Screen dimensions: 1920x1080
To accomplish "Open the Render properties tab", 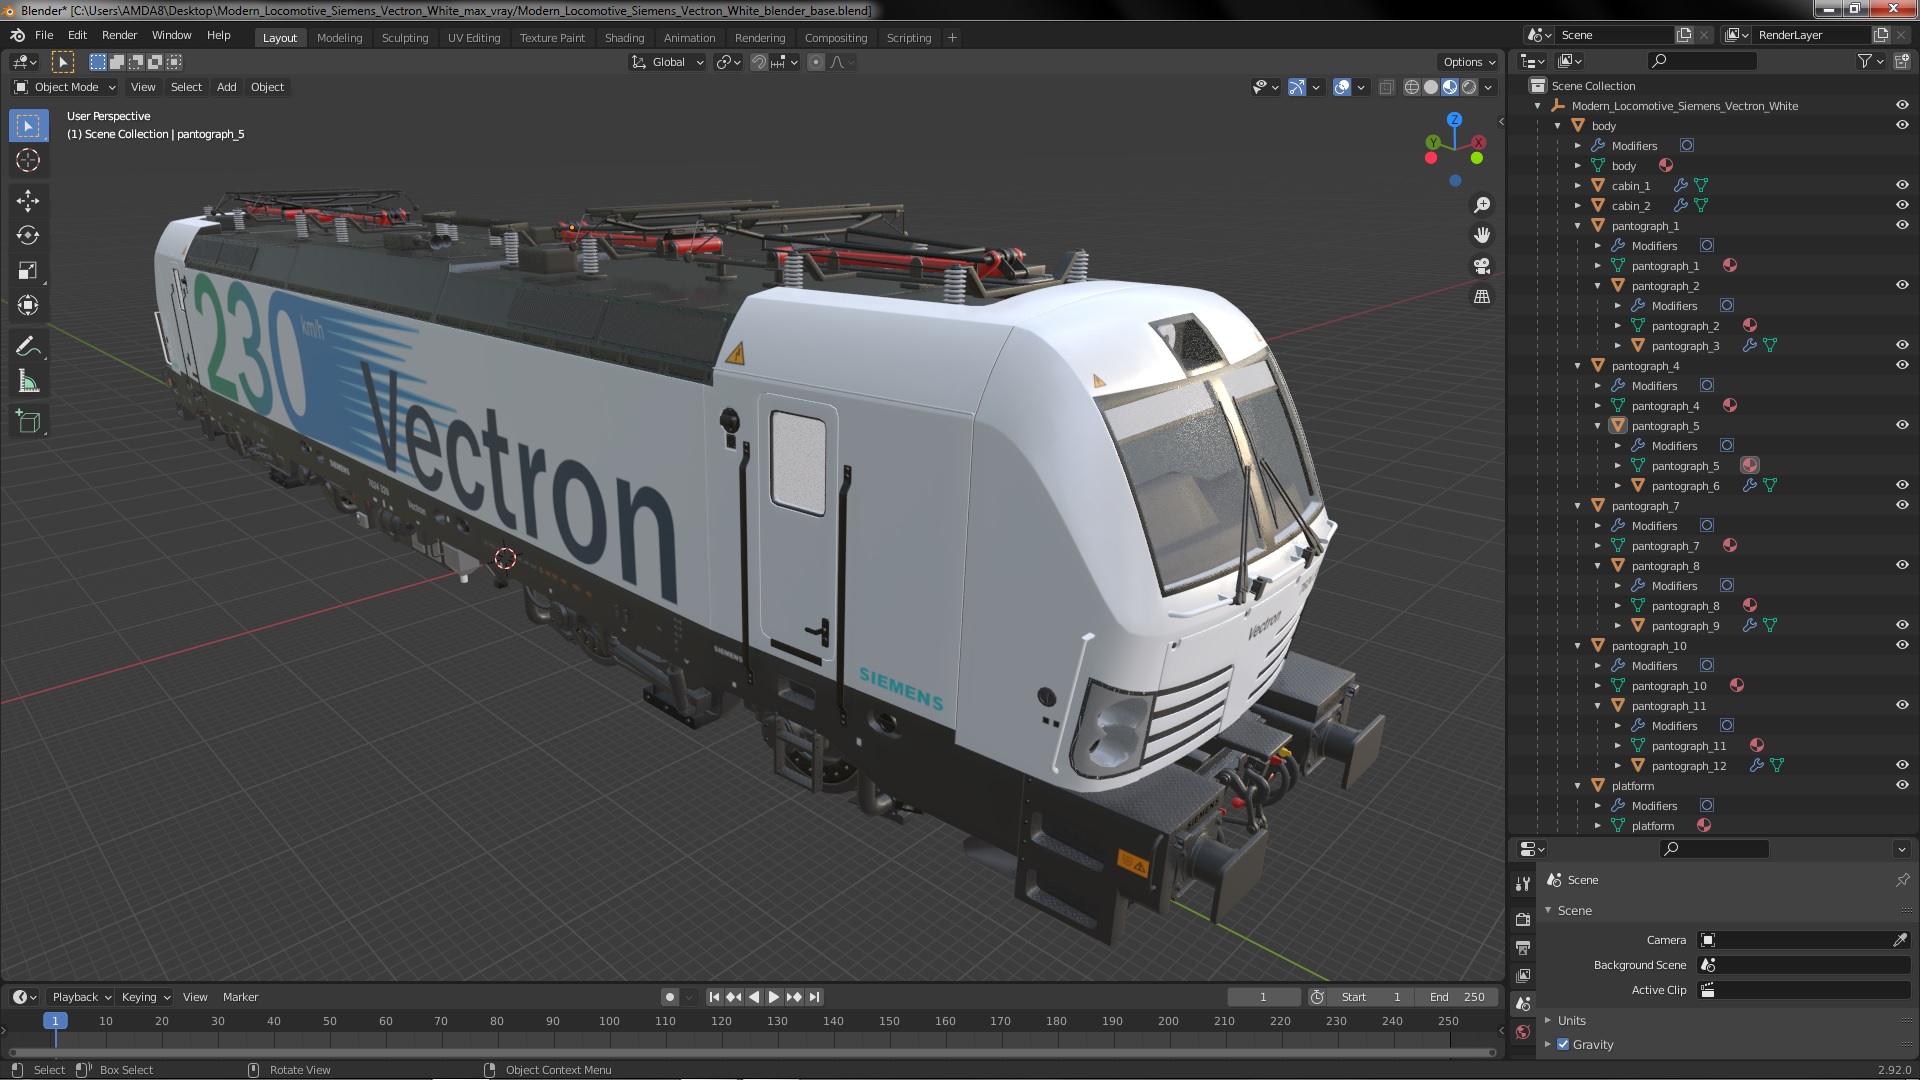I will pos(1523,919).
